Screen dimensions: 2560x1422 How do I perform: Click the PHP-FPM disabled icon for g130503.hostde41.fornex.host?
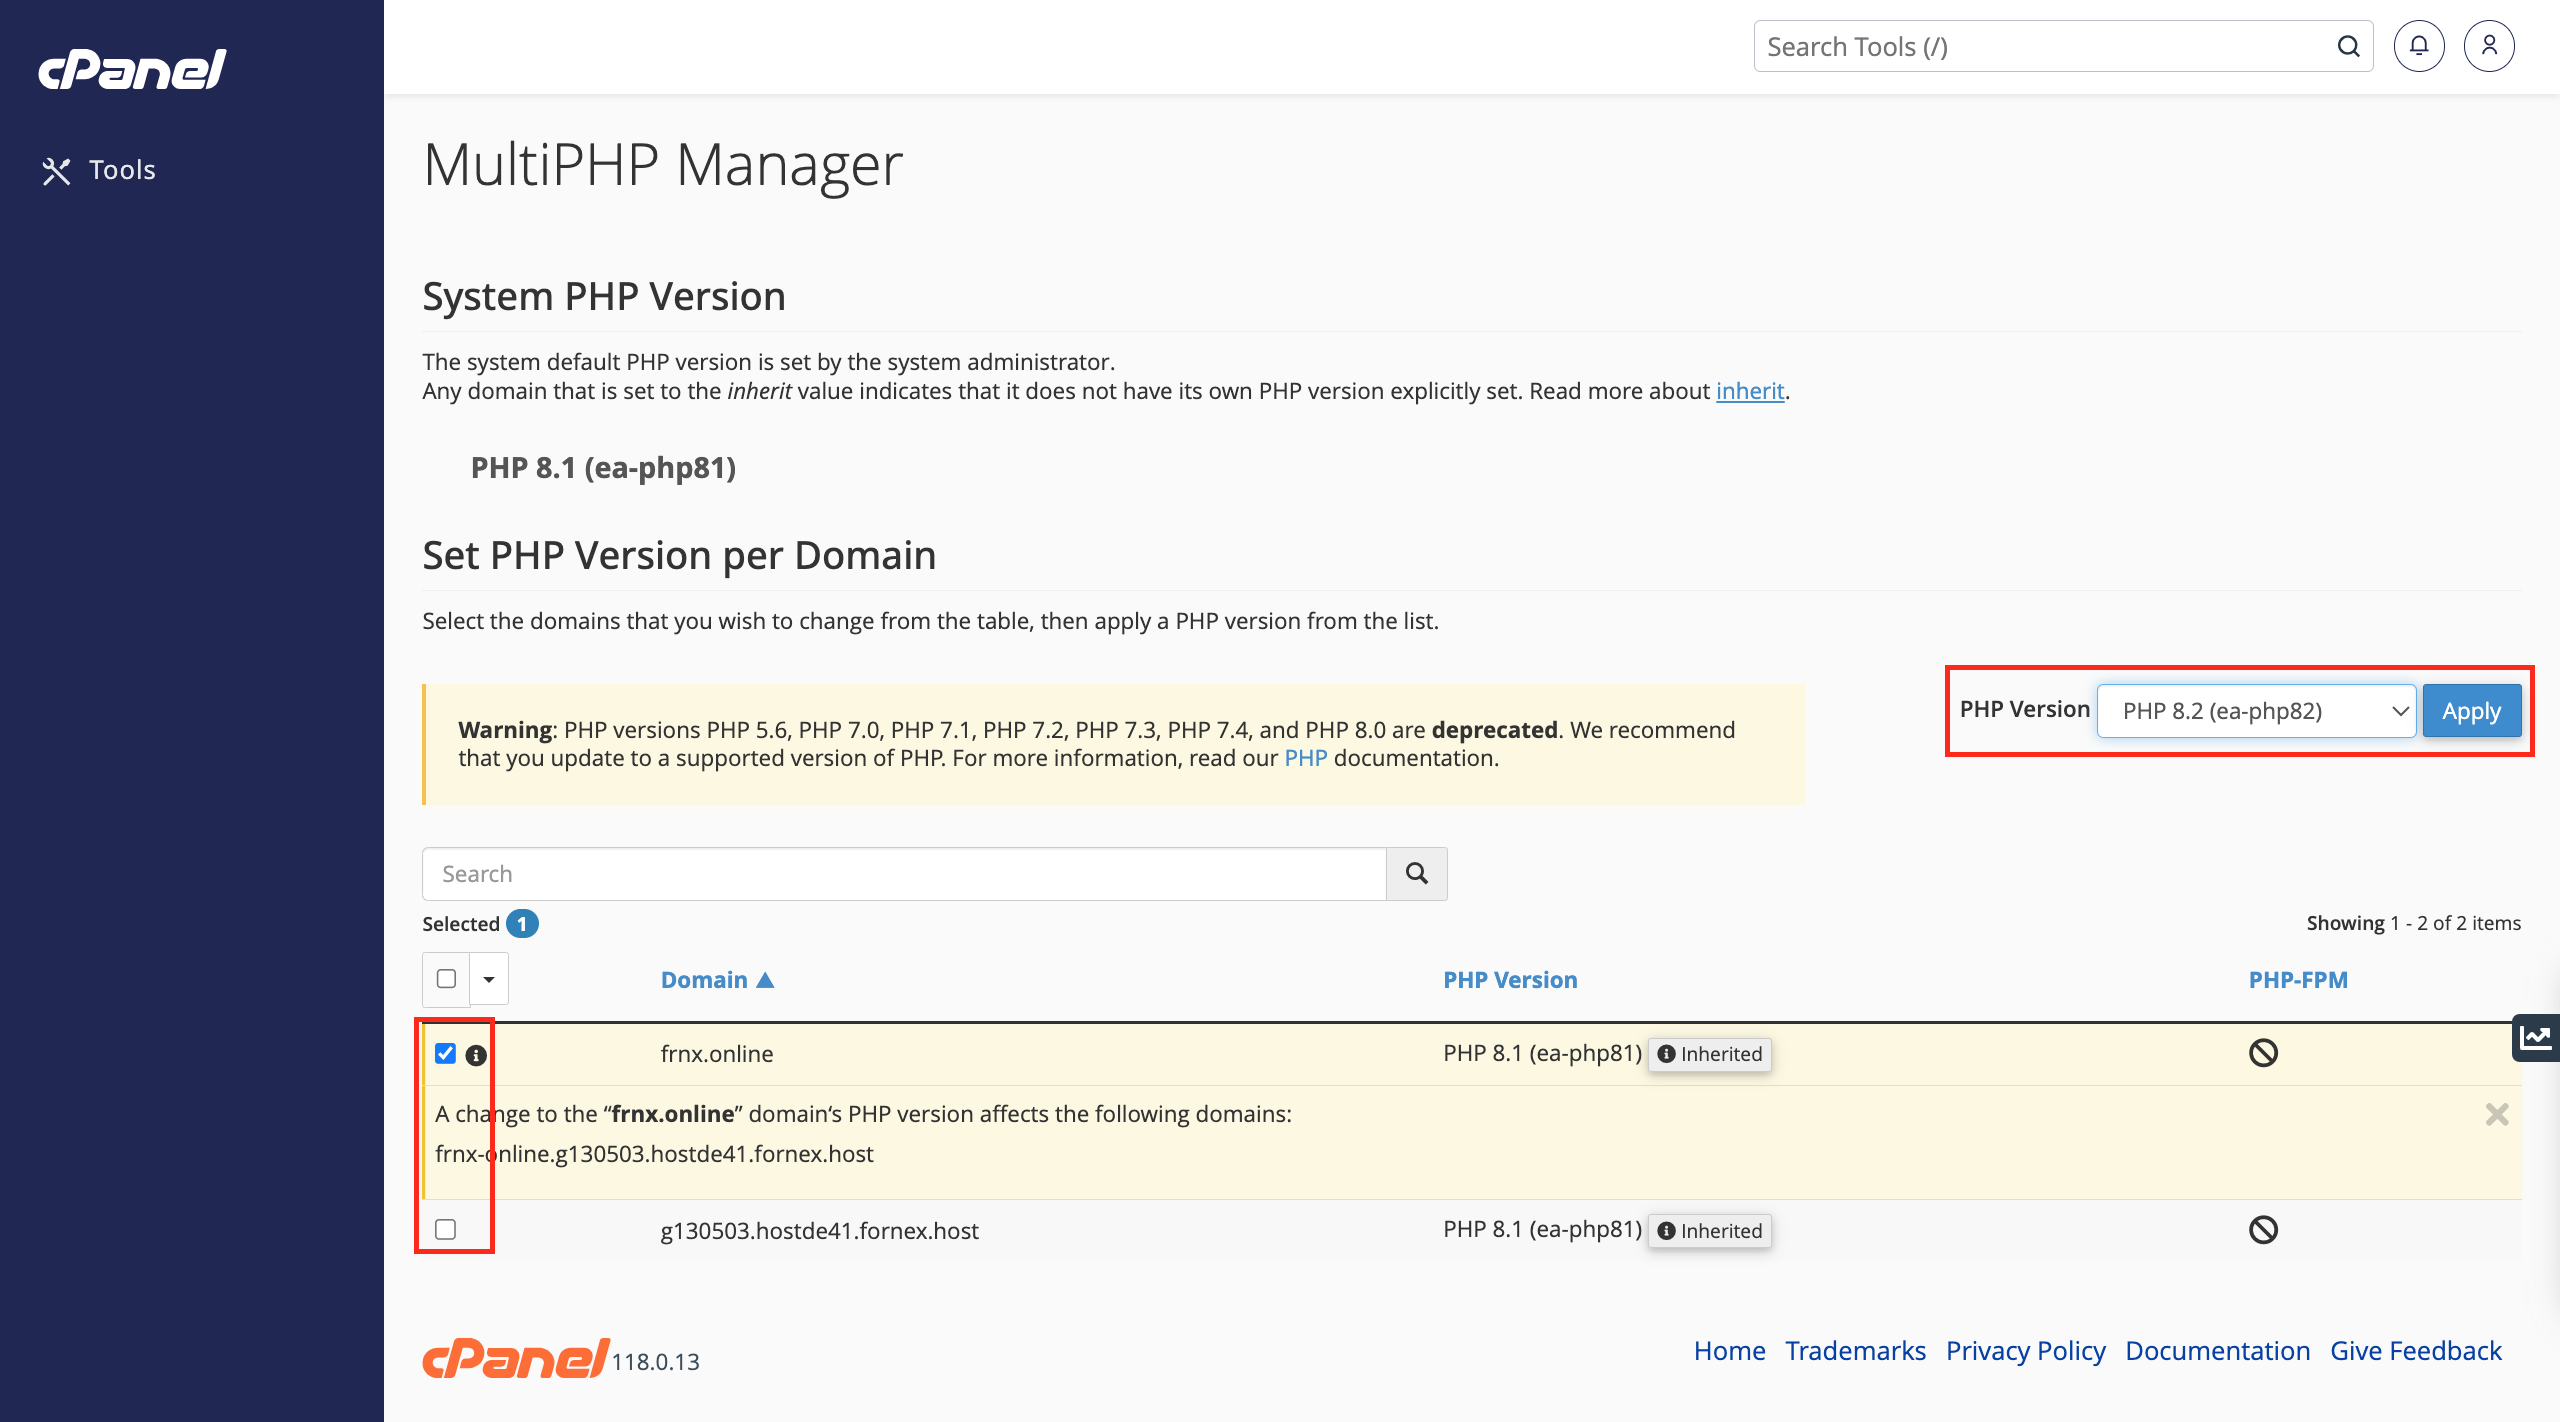click(2263, 1230)
